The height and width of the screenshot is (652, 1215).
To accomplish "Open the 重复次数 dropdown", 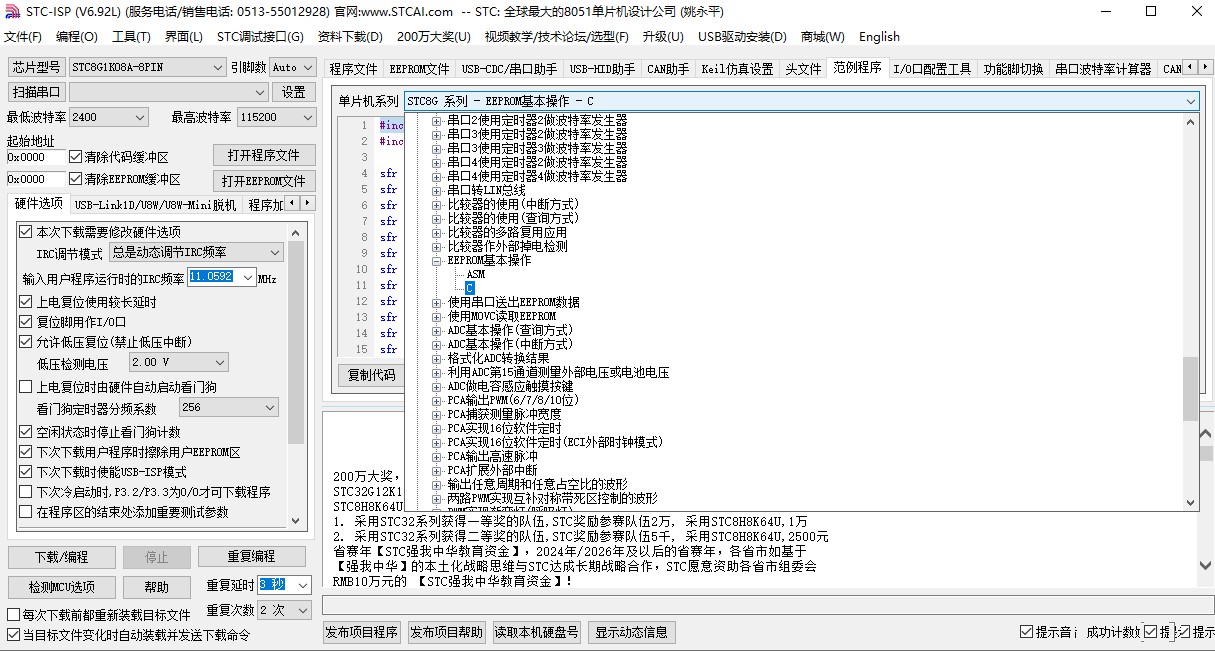I will 285,609.
